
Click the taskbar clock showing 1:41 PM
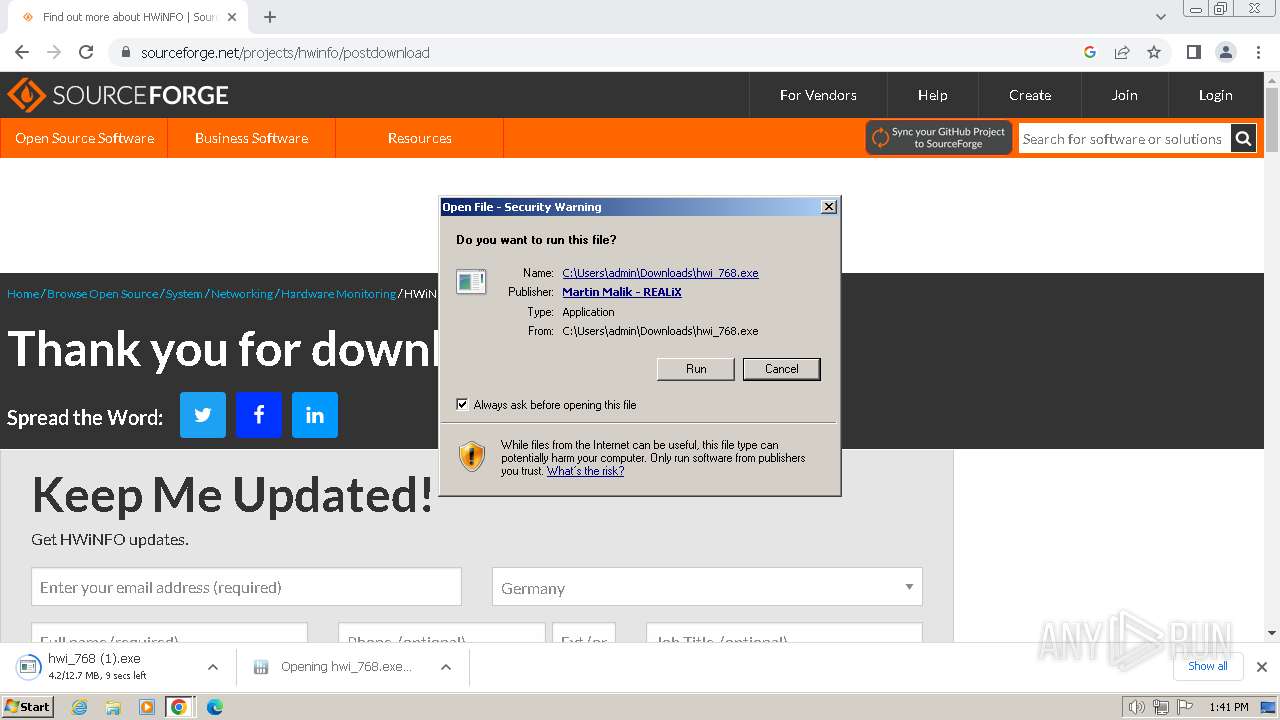(1228, 707)
